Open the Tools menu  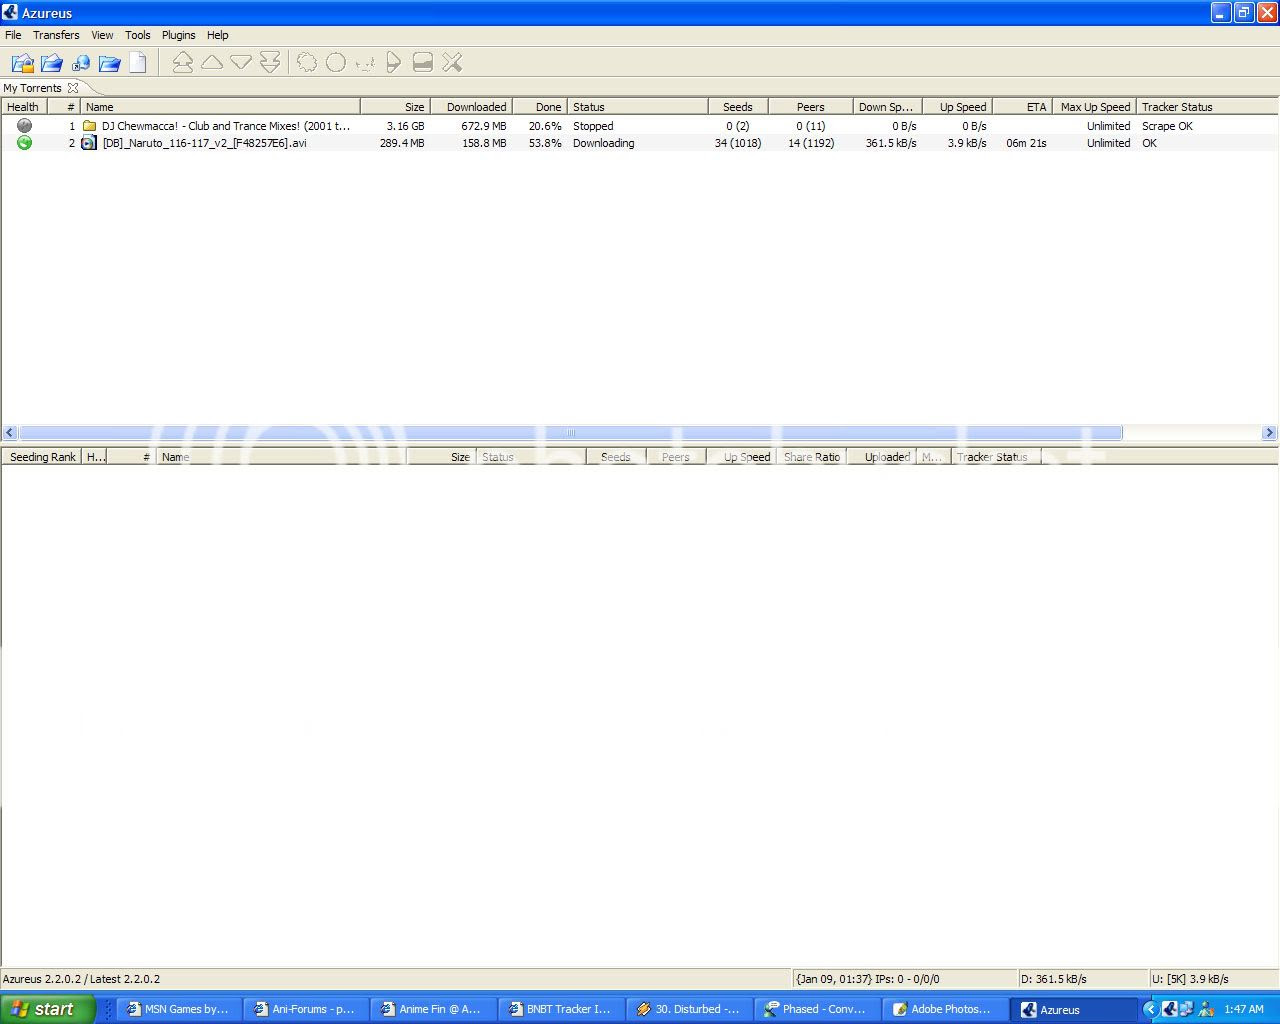[x=138, y=35]
